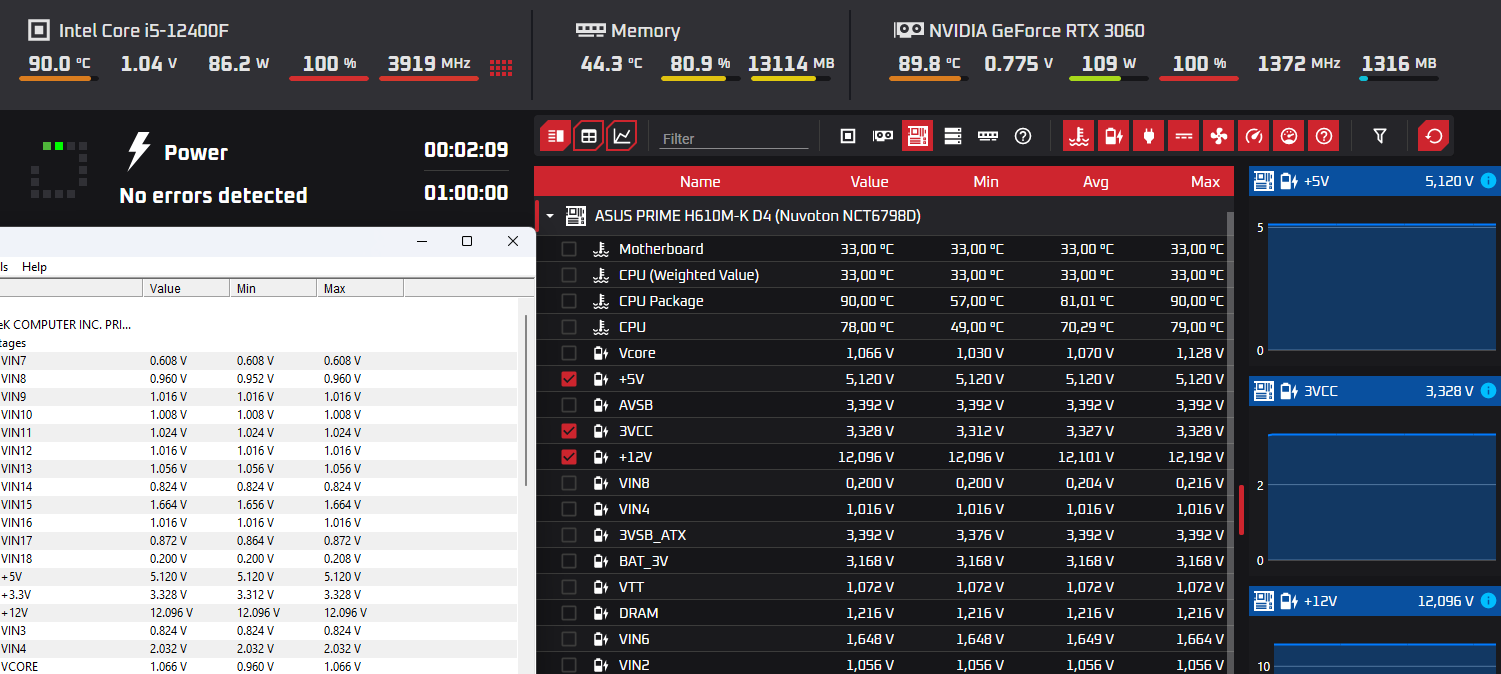
Task: Click the red CPU core grid icon
Action: [x=501, y=68]
